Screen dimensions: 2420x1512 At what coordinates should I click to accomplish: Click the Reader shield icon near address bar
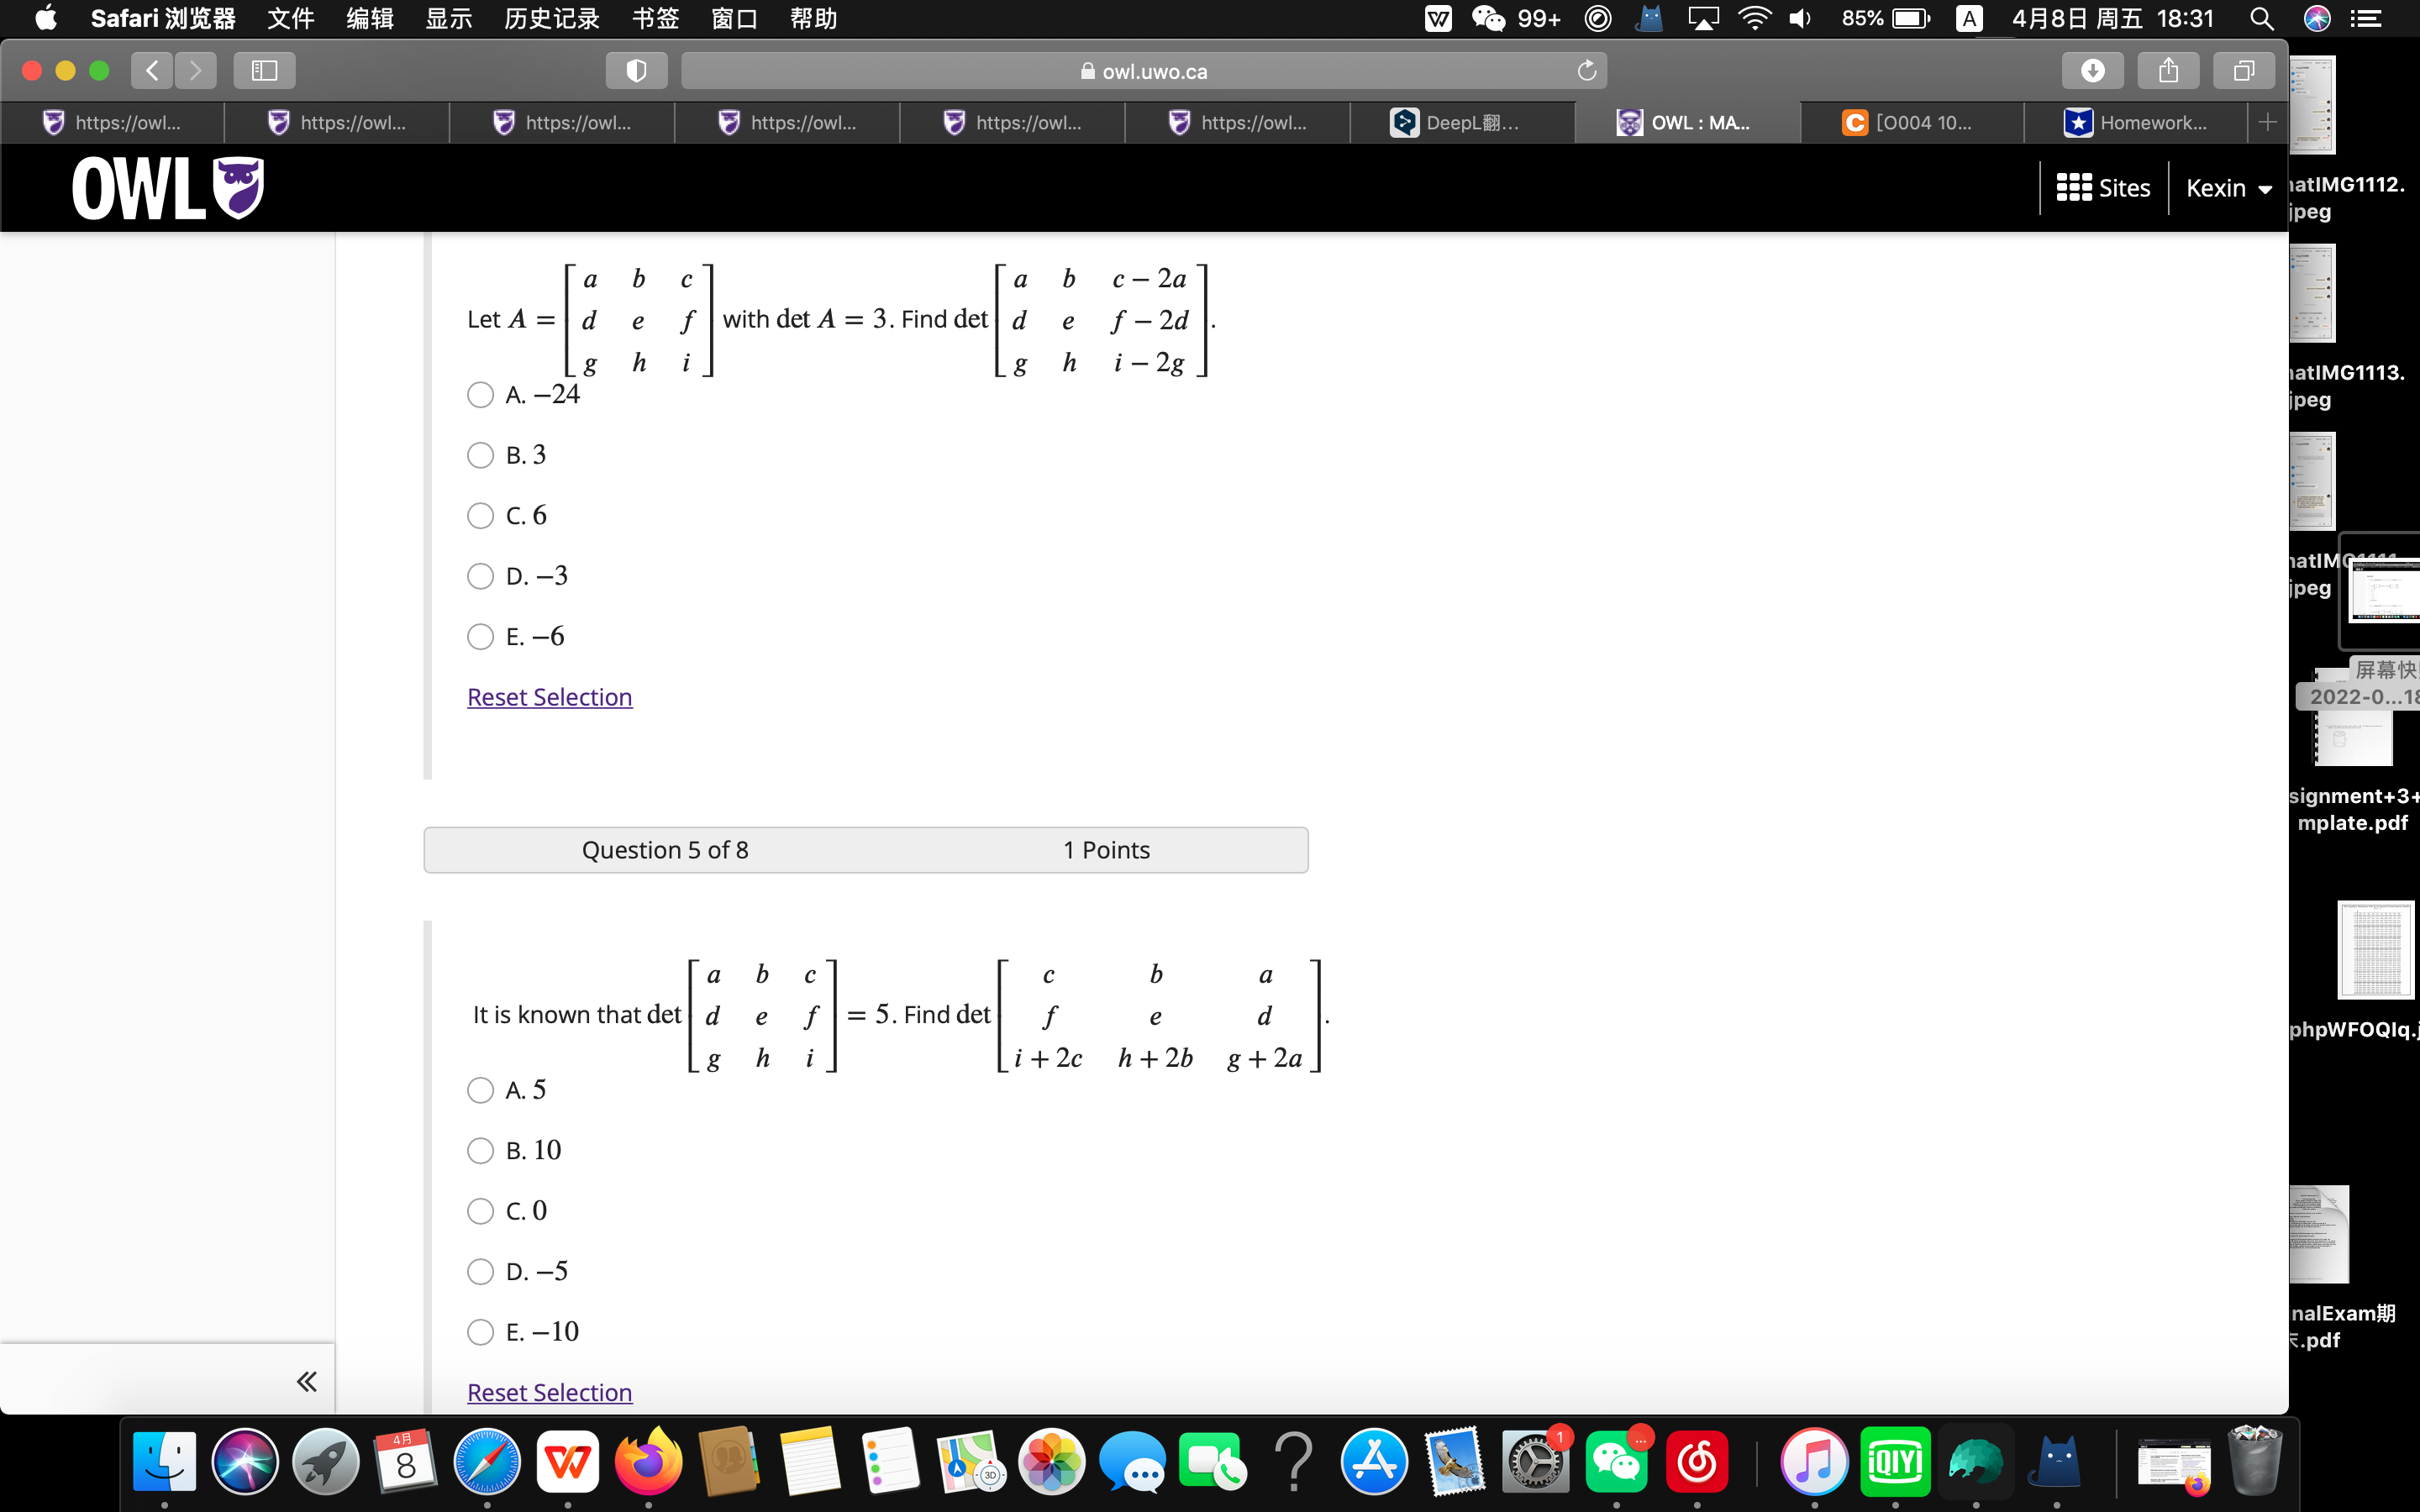(x=635, y=70)
